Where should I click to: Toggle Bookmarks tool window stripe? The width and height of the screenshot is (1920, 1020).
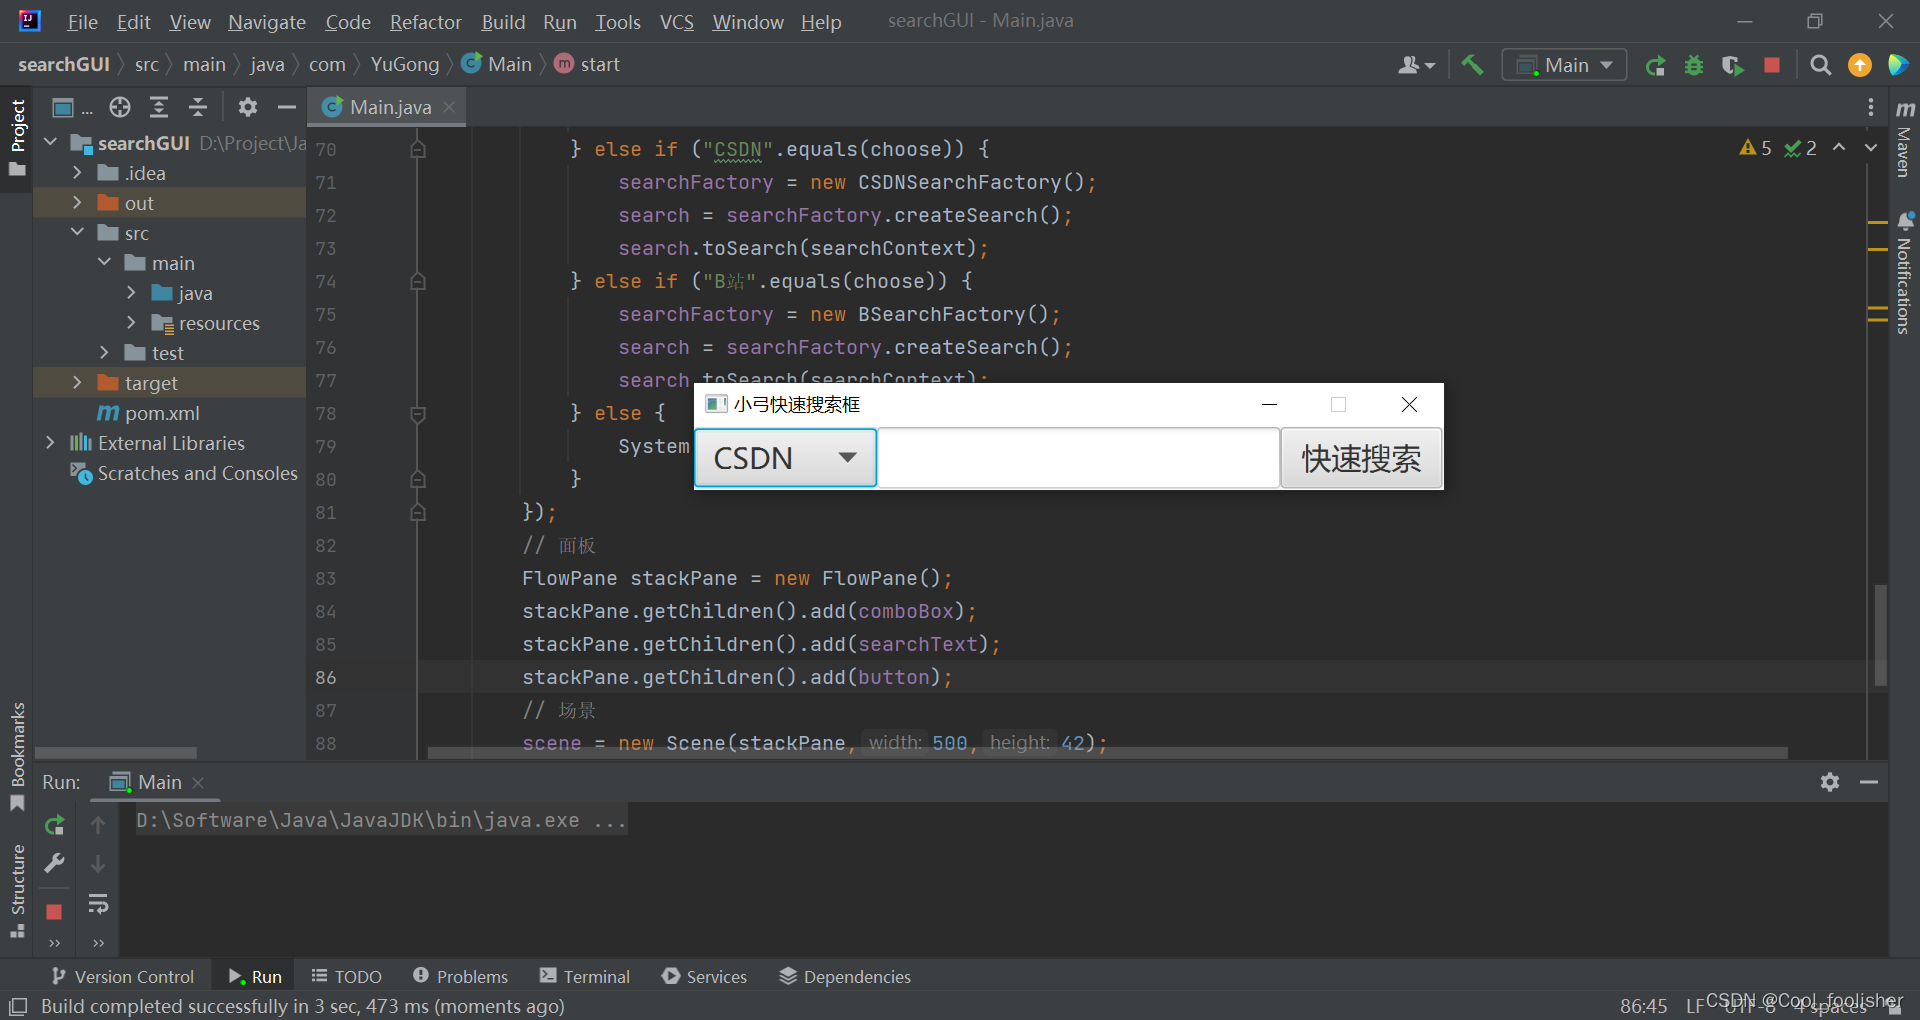pyautogui.click(x=17, y=756)
